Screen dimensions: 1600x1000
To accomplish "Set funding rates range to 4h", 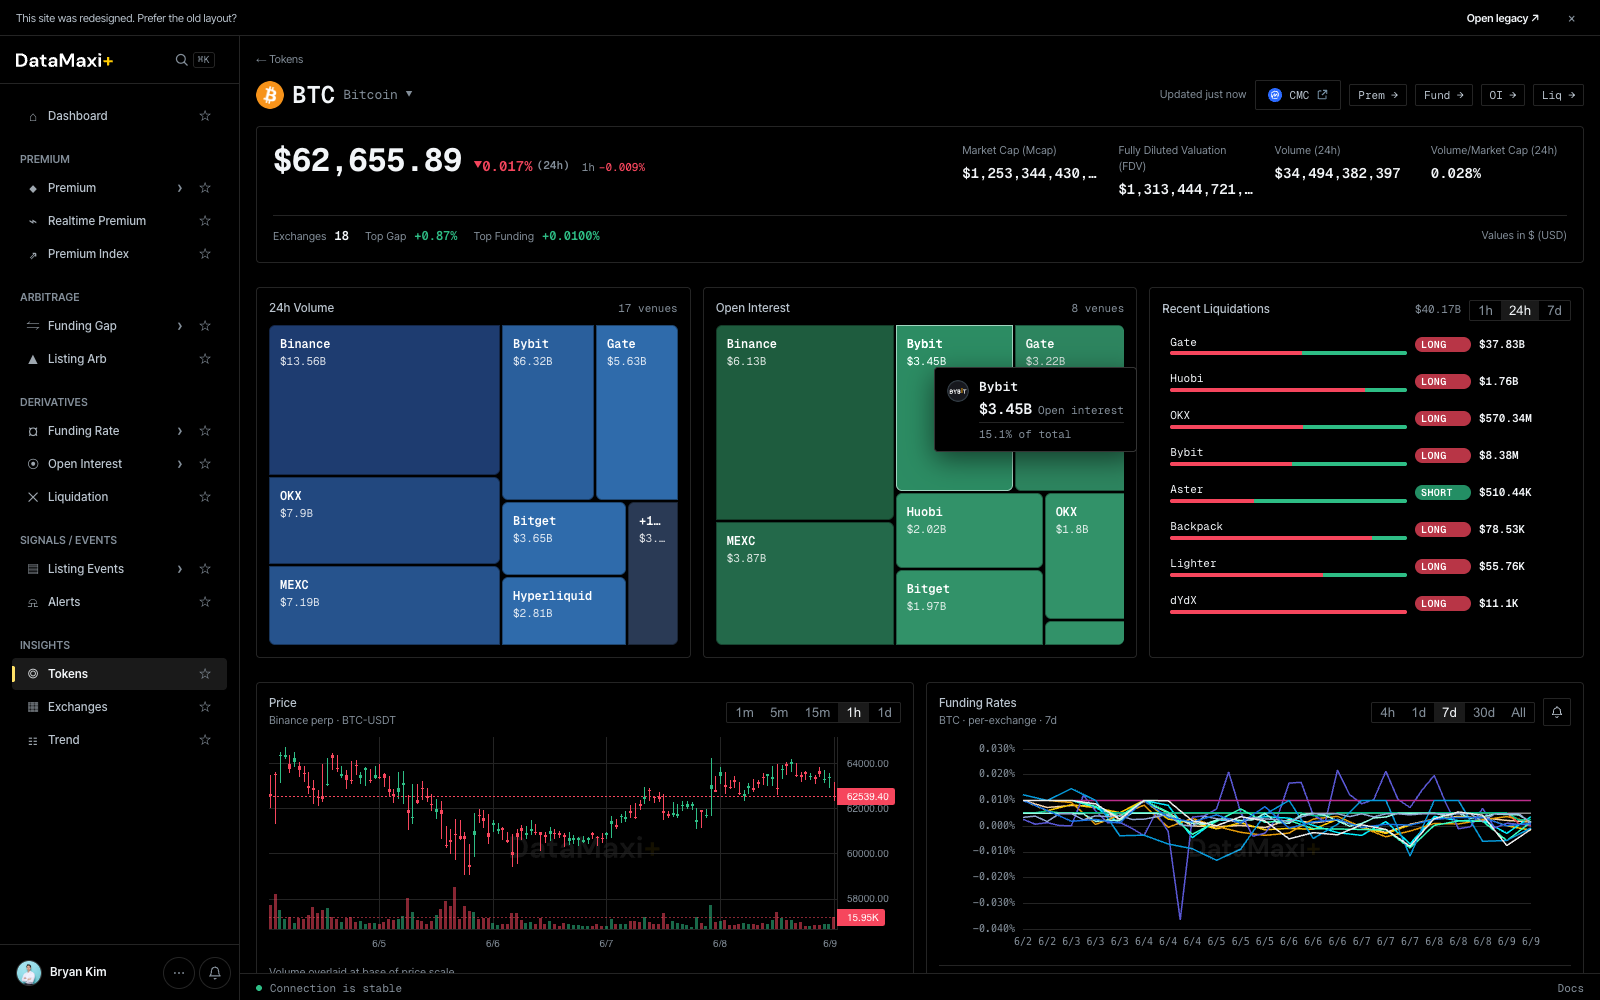I will coord(1388,712).
